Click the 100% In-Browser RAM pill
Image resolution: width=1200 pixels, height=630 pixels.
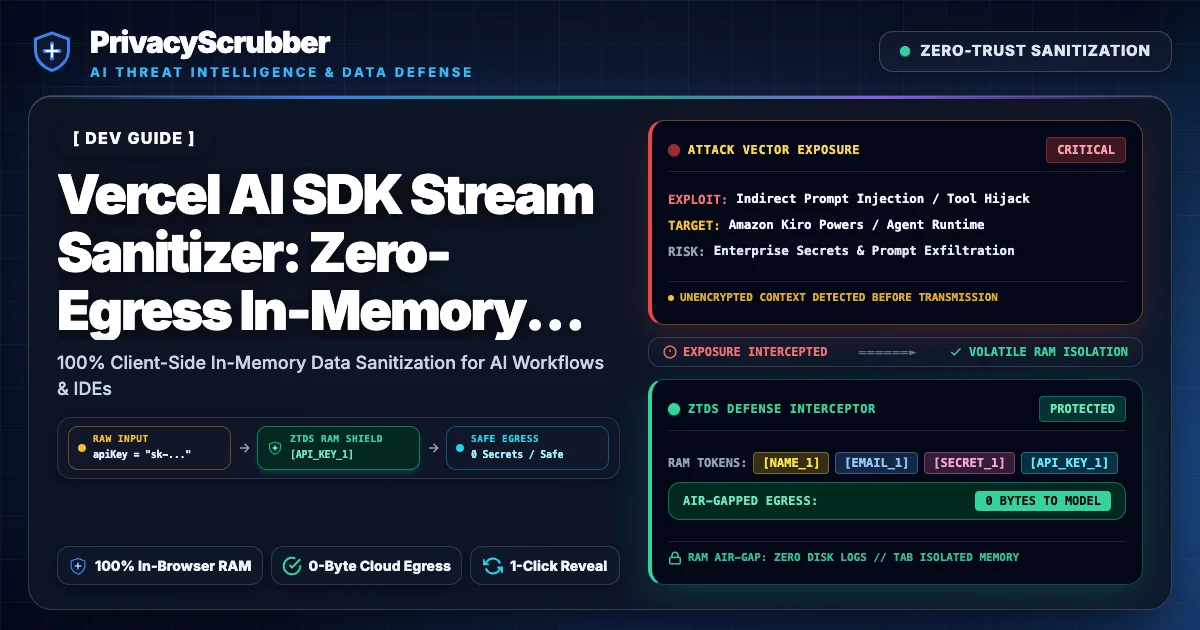coord(161,566)
